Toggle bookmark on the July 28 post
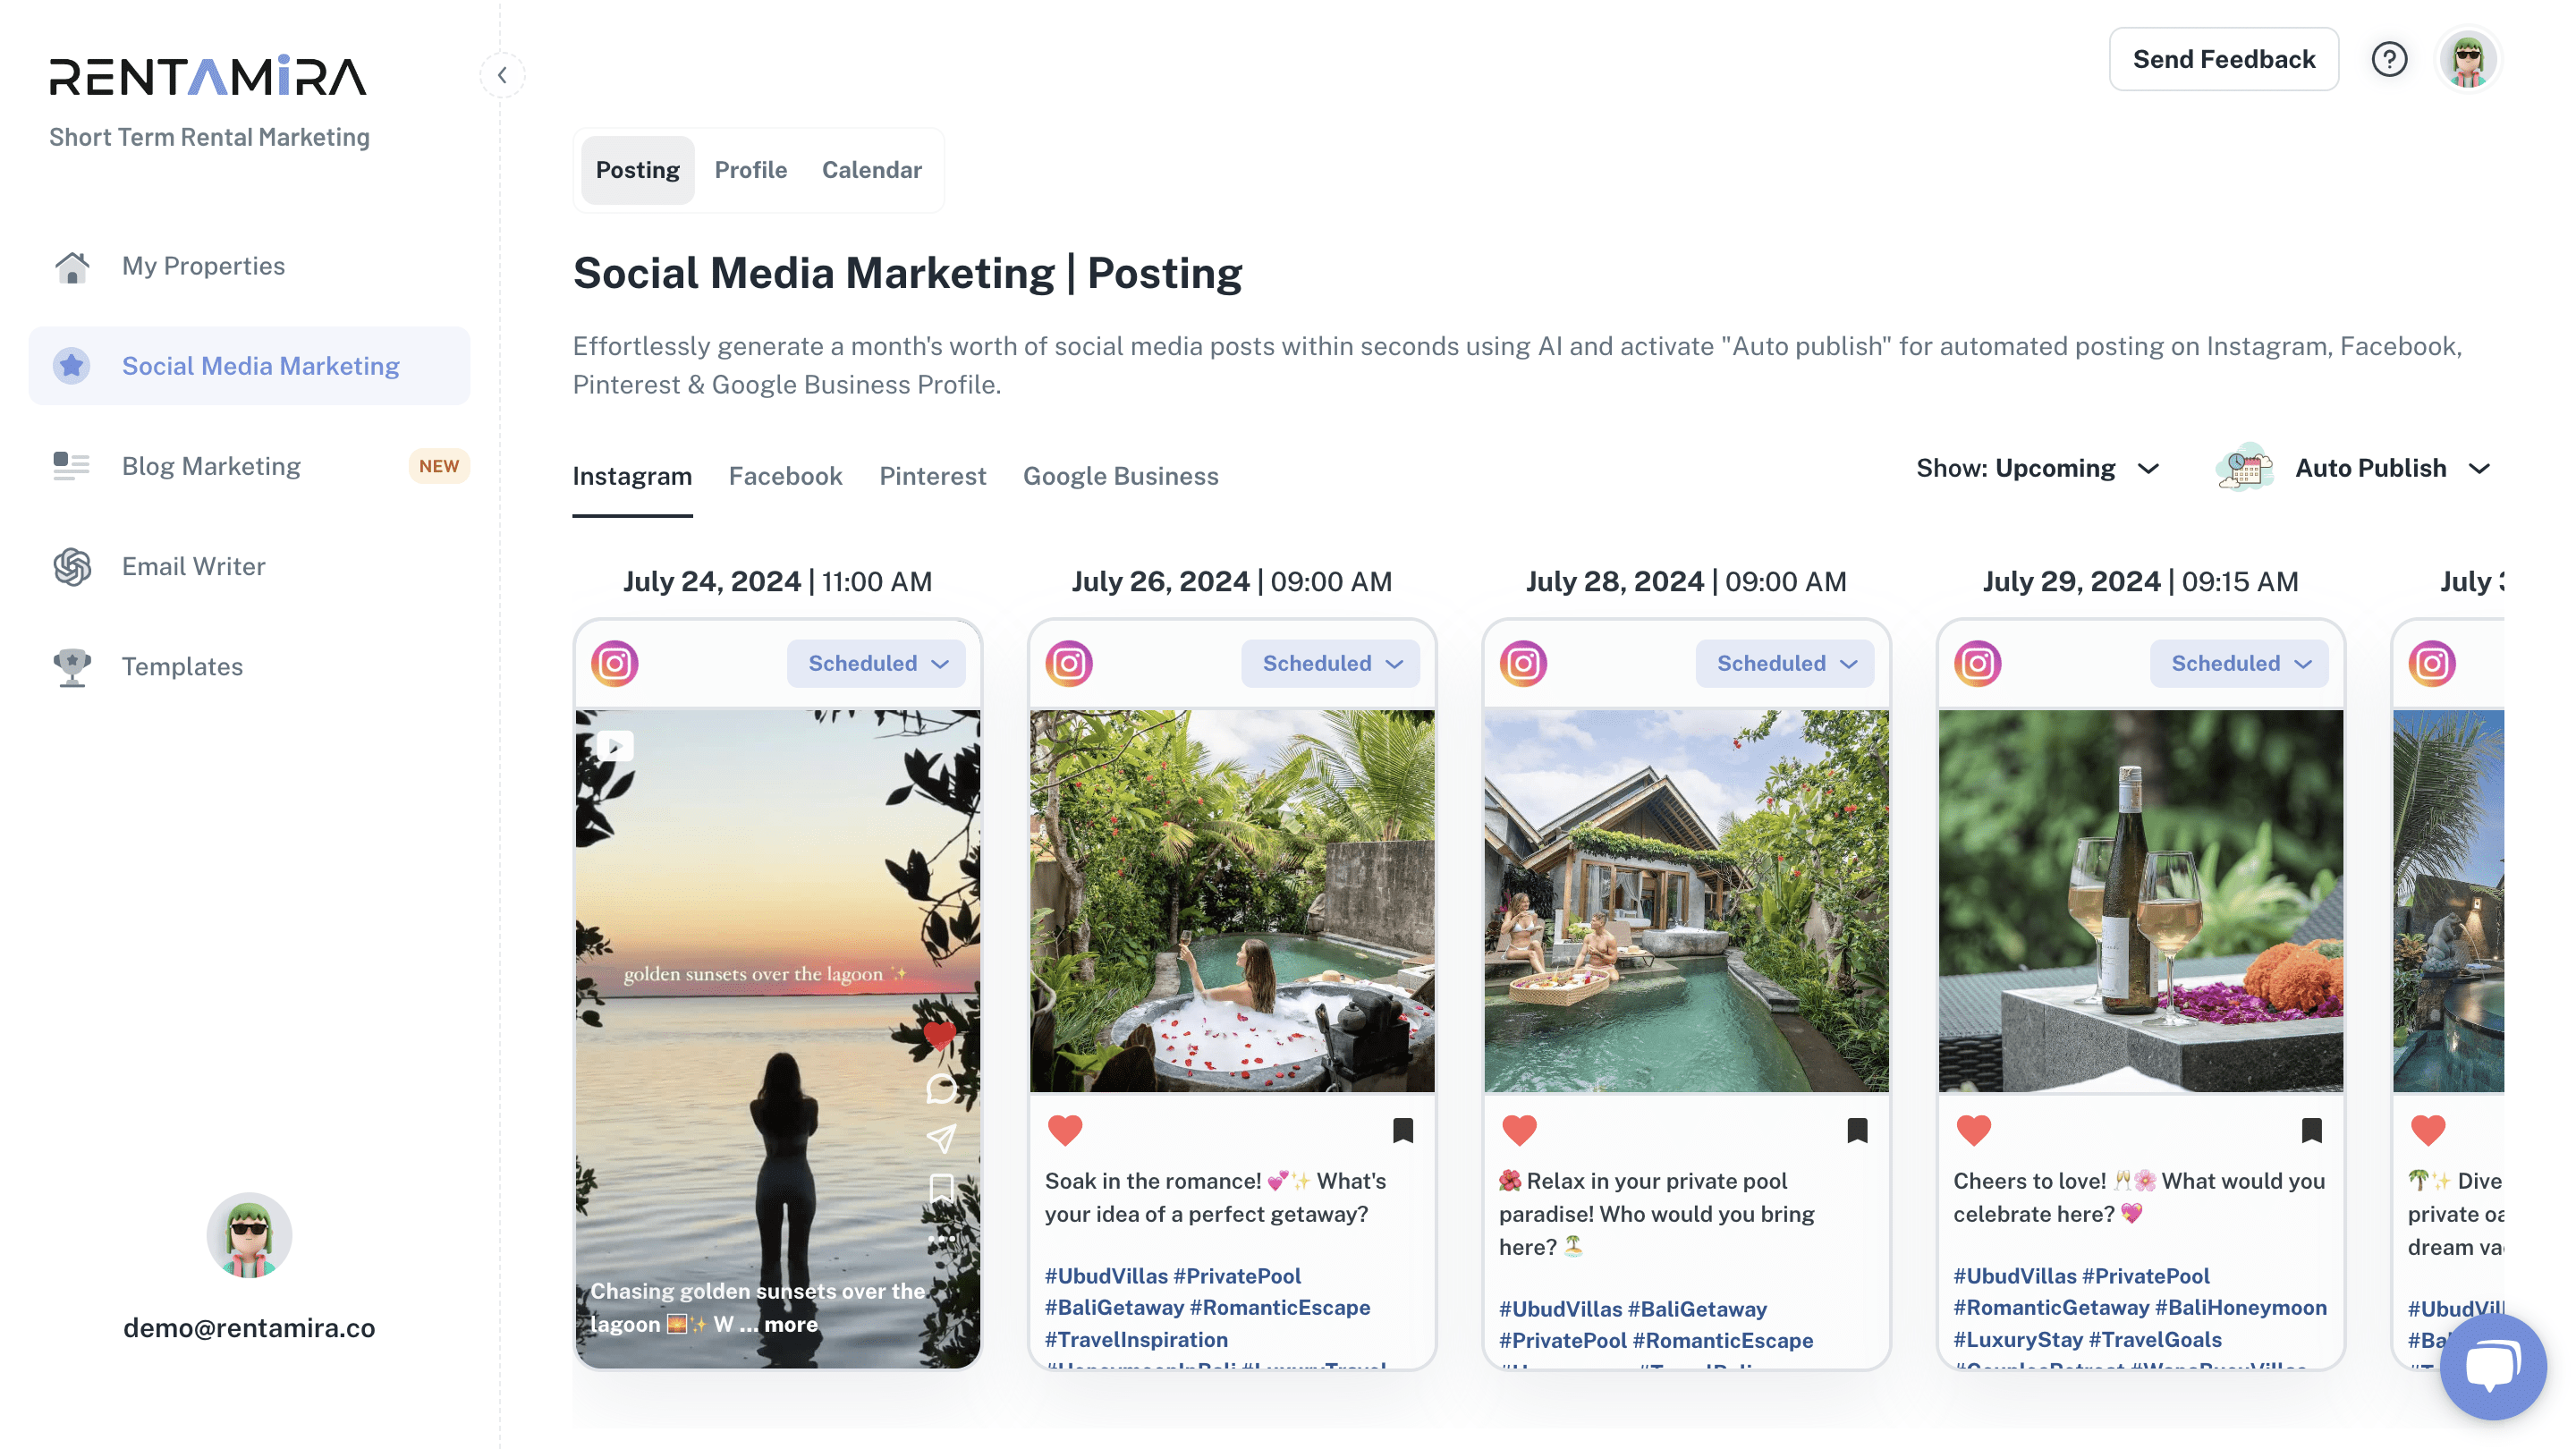This screenshot has height=1449, width=2576. [1857, 1130]
